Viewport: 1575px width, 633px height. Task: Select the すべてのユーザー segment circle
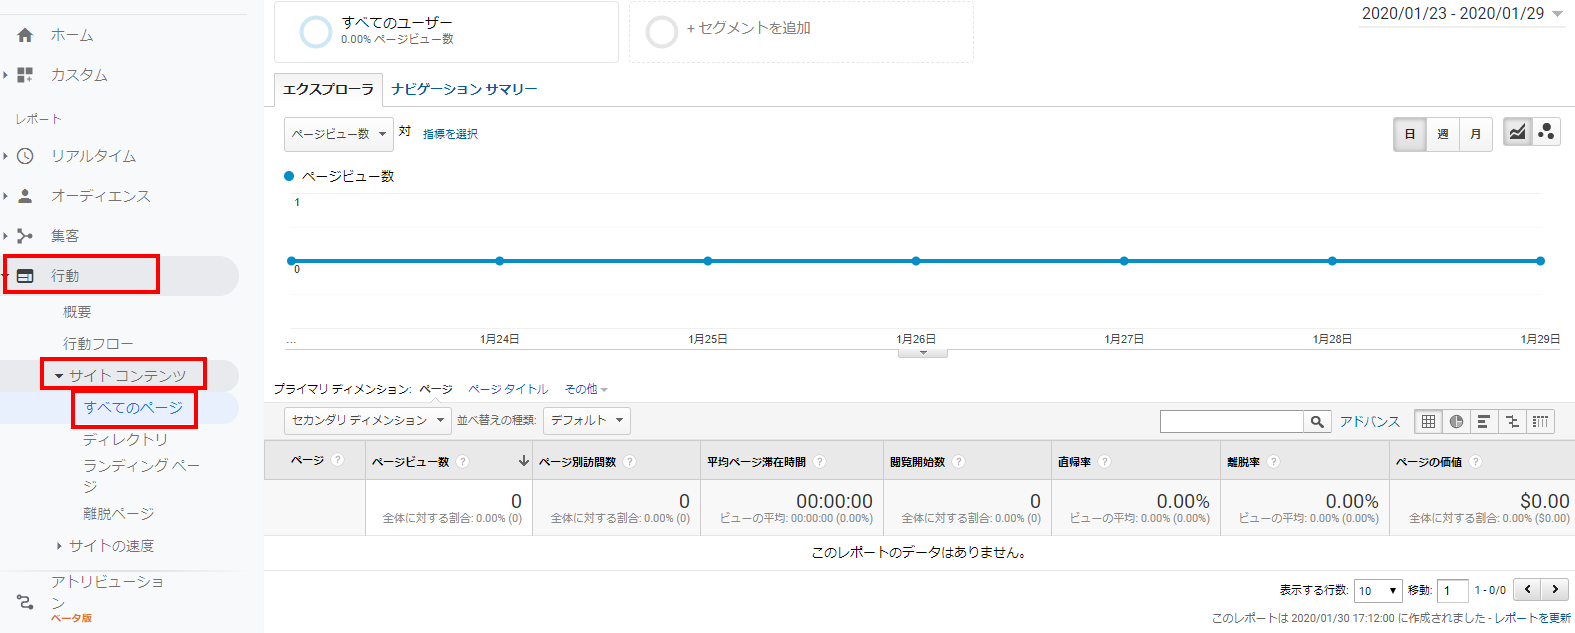[315, 32]
